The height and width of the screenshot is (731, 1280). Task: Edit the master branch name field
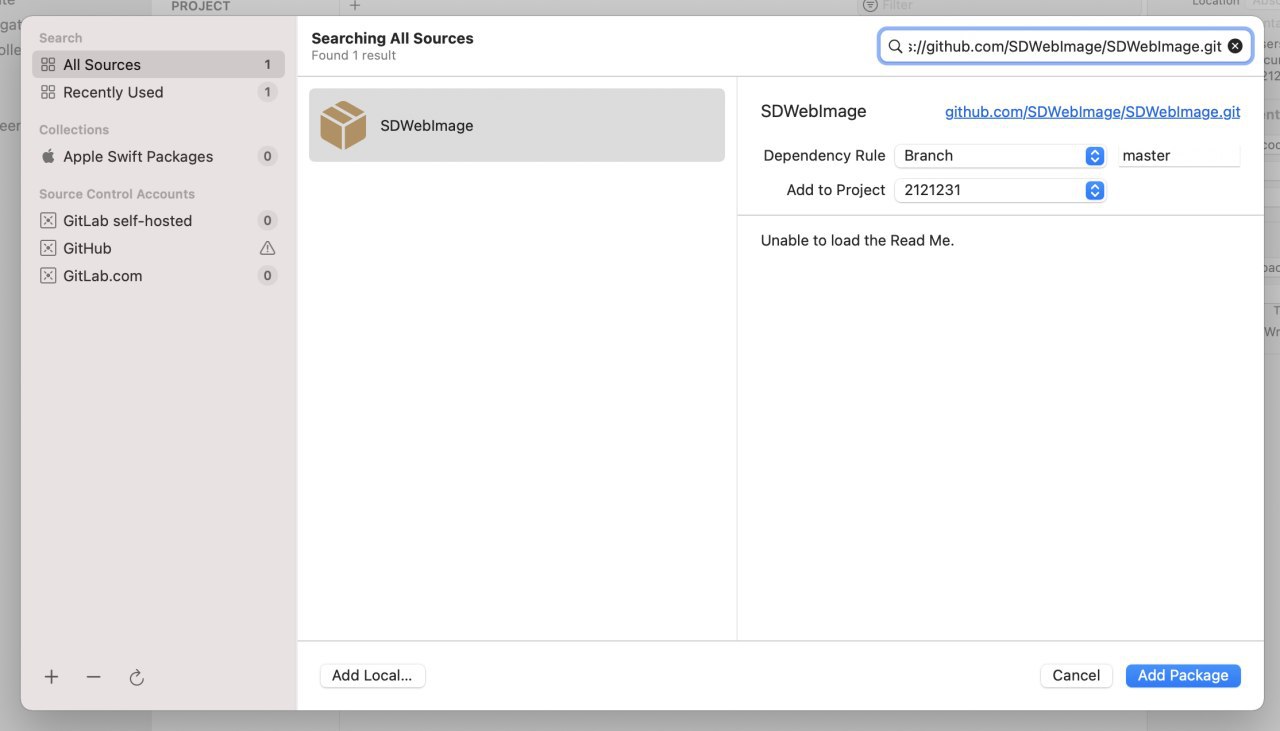[x=1179, y=156]
